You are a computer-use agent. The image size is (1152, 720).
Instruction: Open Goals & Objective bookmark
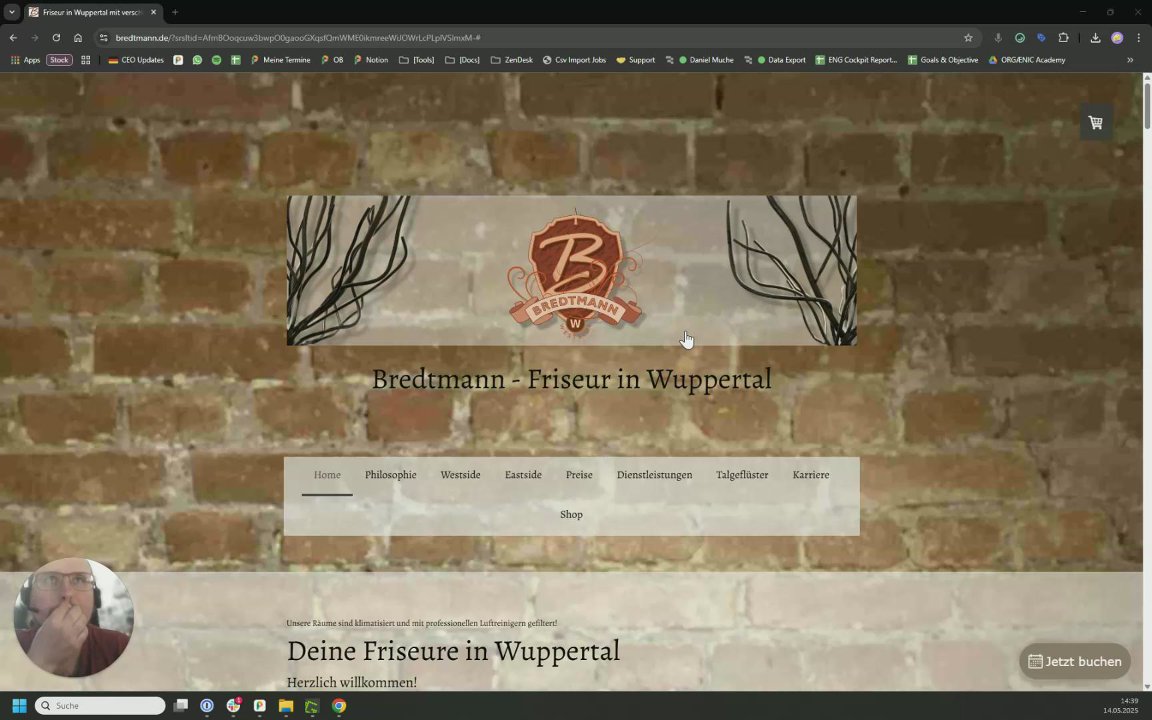click(x=943, y=60)
